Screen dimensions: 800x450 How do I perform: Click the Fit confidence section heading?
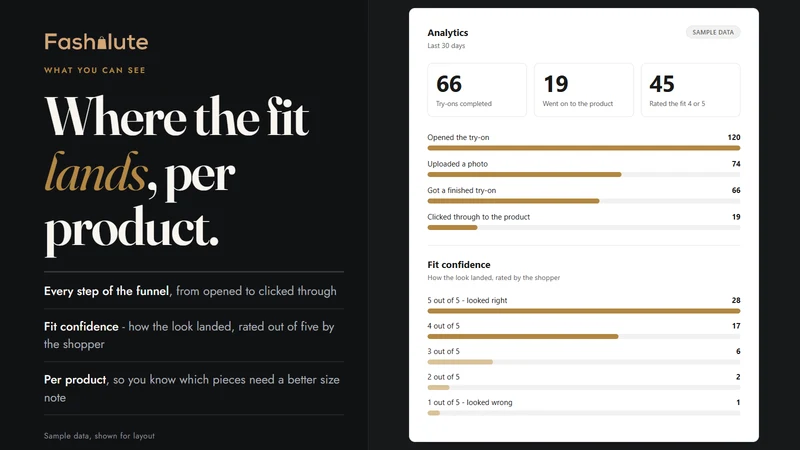(x=459, y=265)
